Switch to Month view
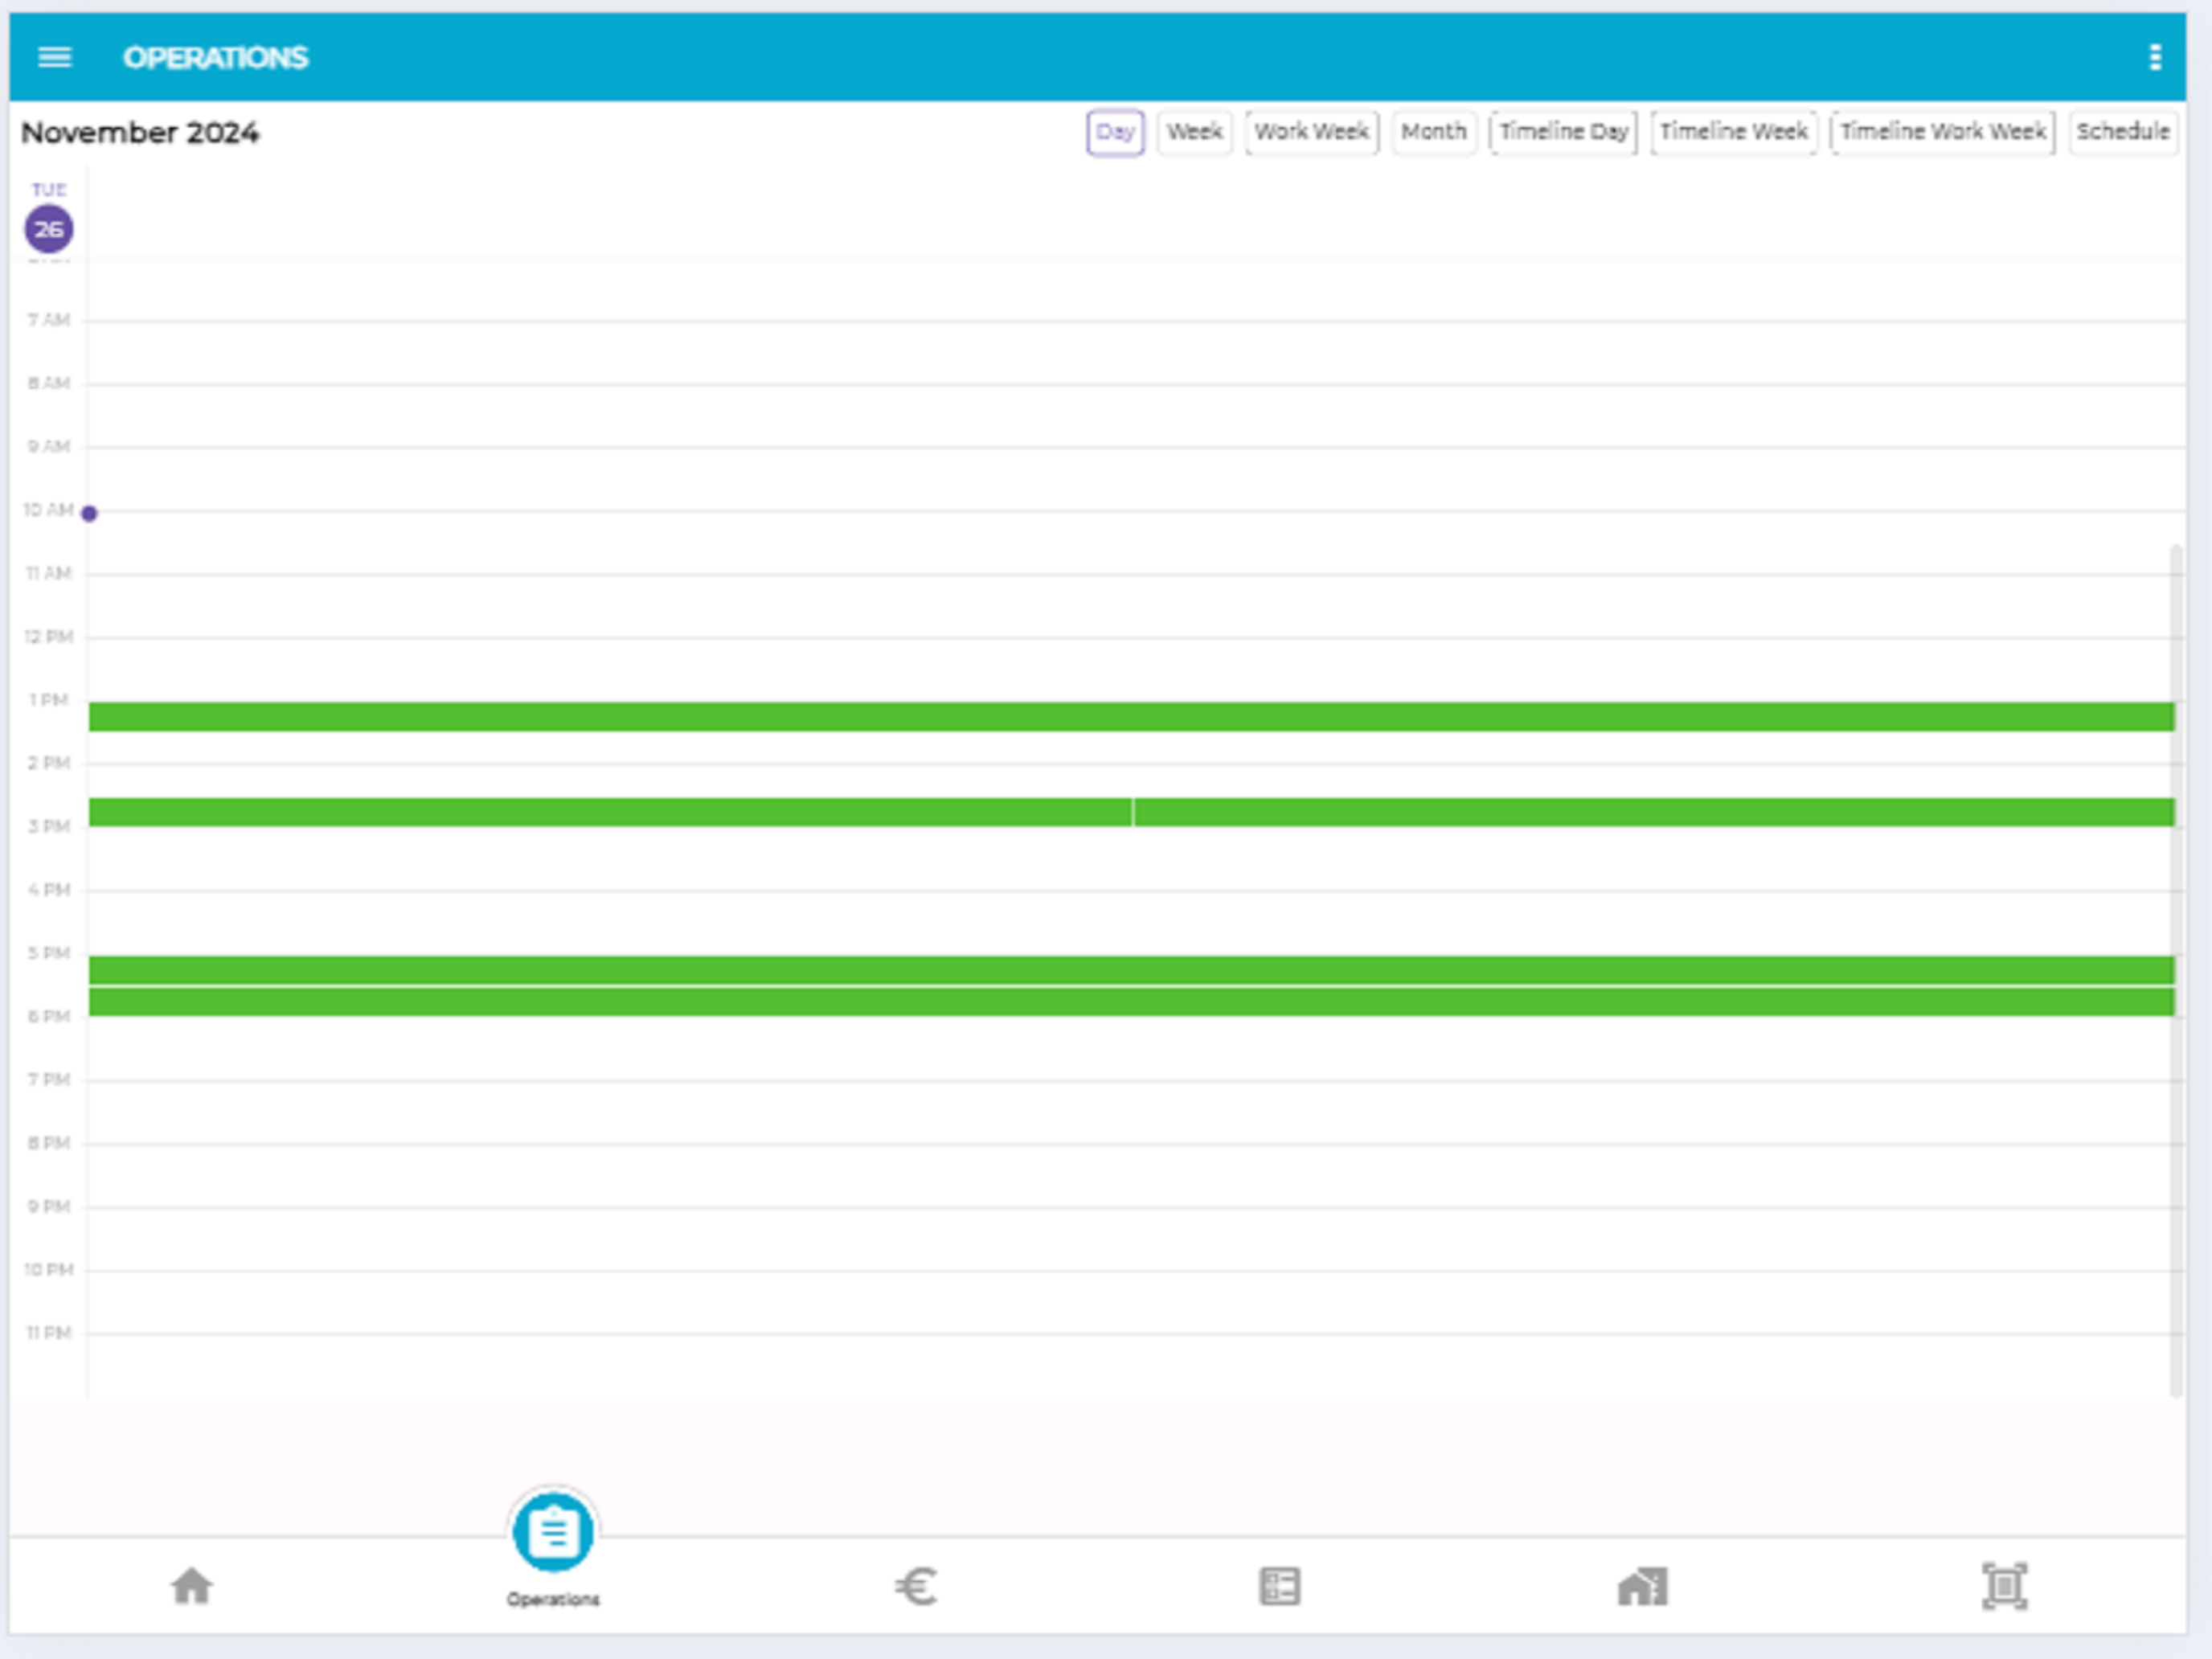Viewport: 2212px width, 1659px height. (x=1434, y=133)
